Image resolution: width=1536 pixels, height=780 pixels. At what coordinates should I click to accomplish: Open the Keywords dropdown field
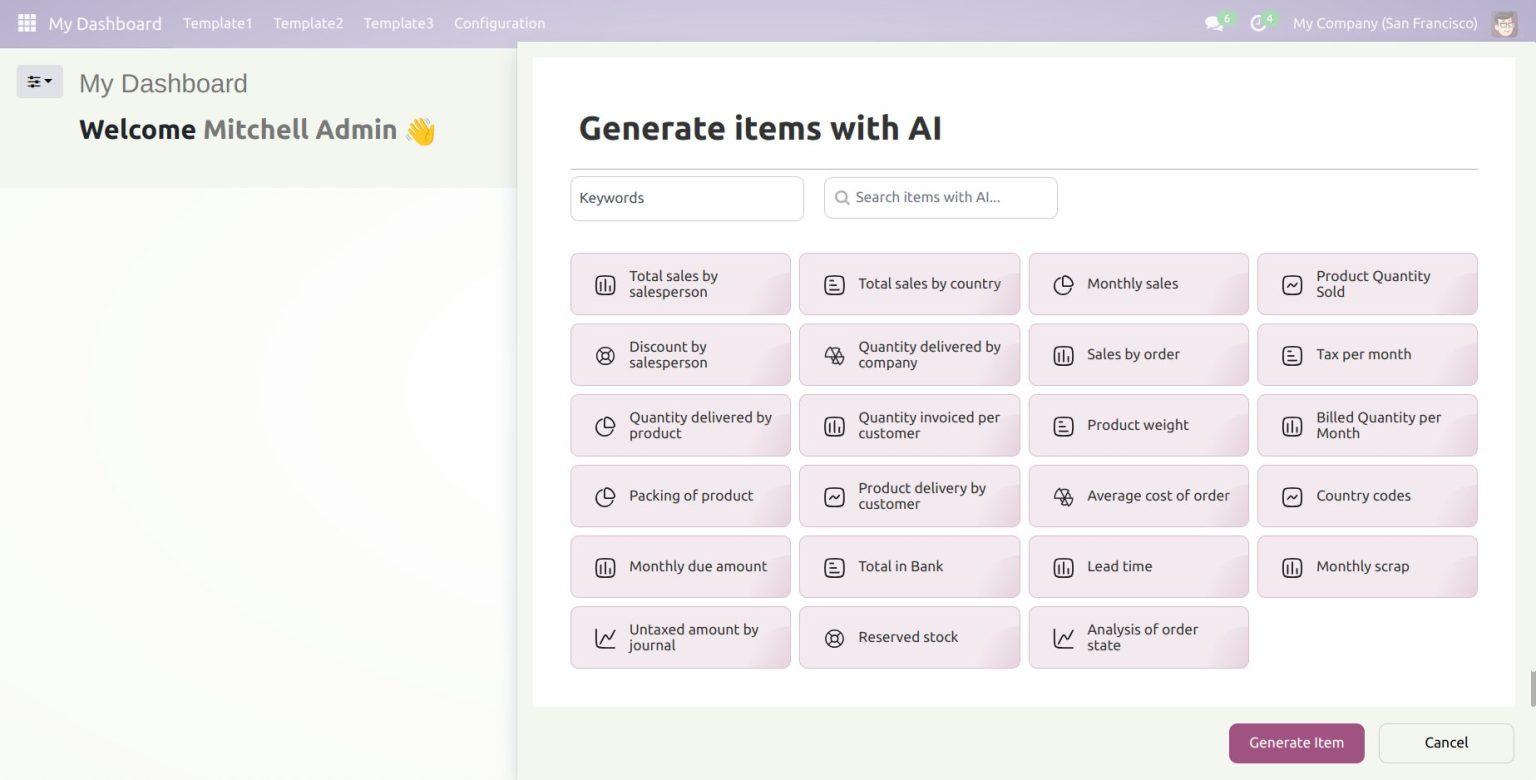(x=686, y=198)
